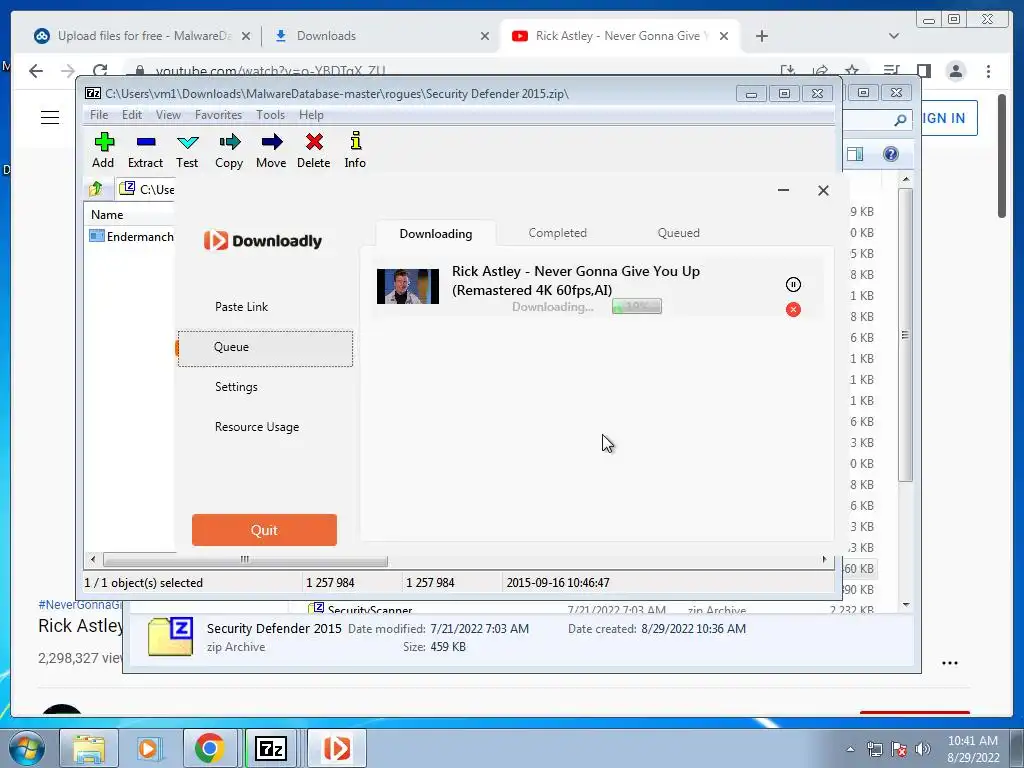Open Chrome from the taskbar
The image size is (1024, 768).
[209, 748]
